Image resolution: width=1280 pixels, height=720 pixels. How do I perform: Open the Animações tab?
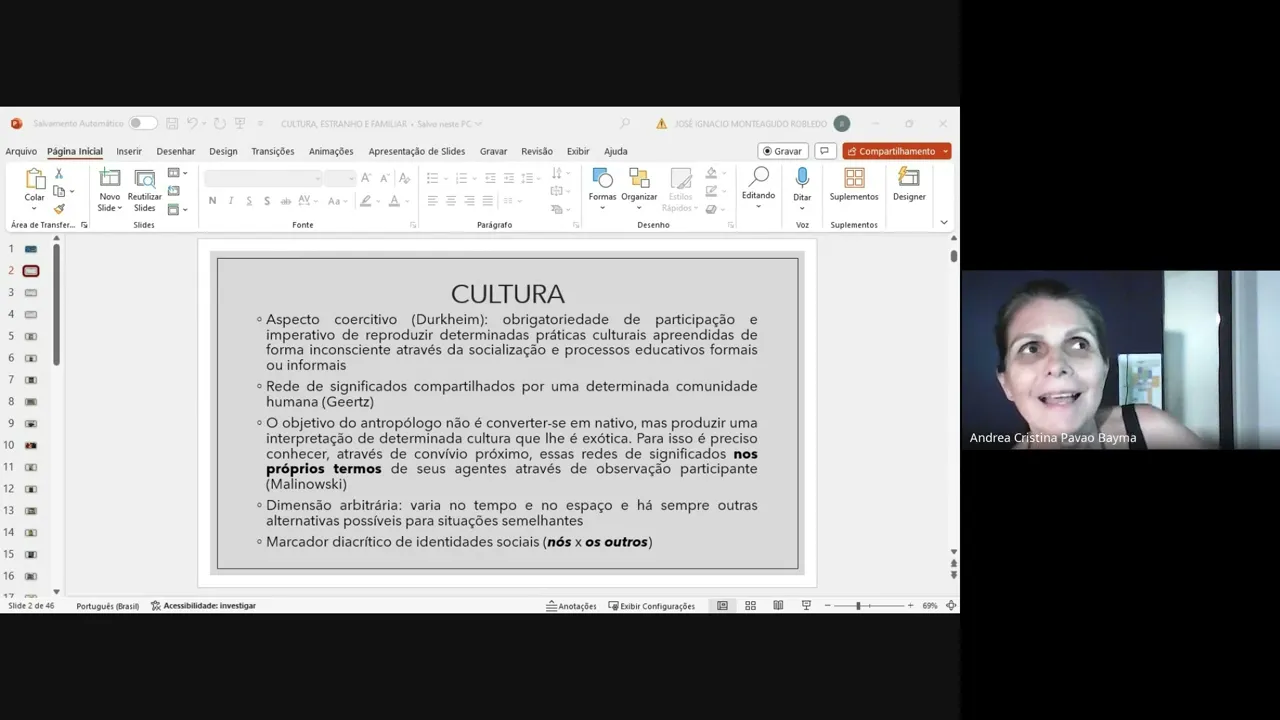[x=331, y=151]
